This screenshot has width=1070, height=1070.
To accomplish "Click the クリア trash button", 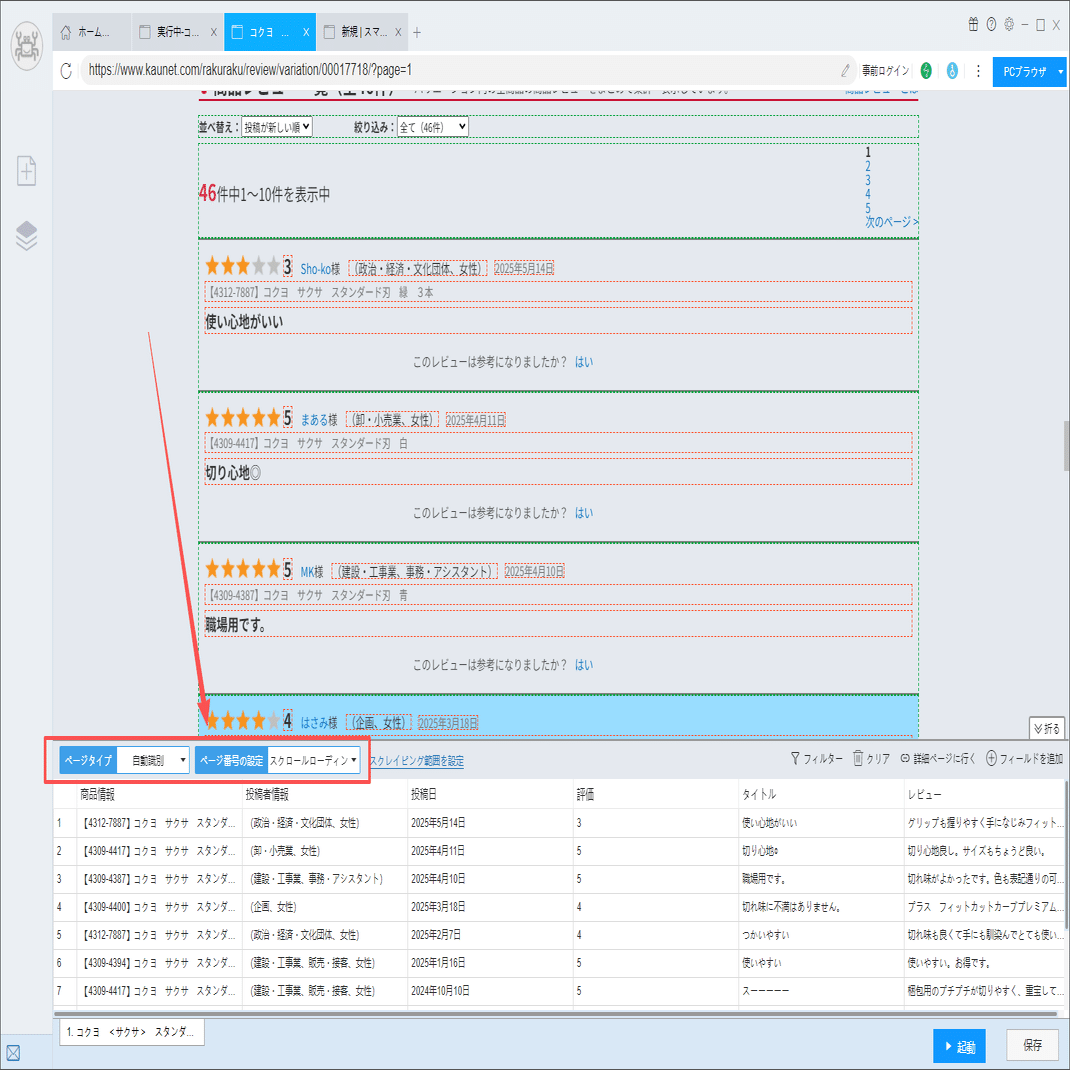I will coord(871,758).
